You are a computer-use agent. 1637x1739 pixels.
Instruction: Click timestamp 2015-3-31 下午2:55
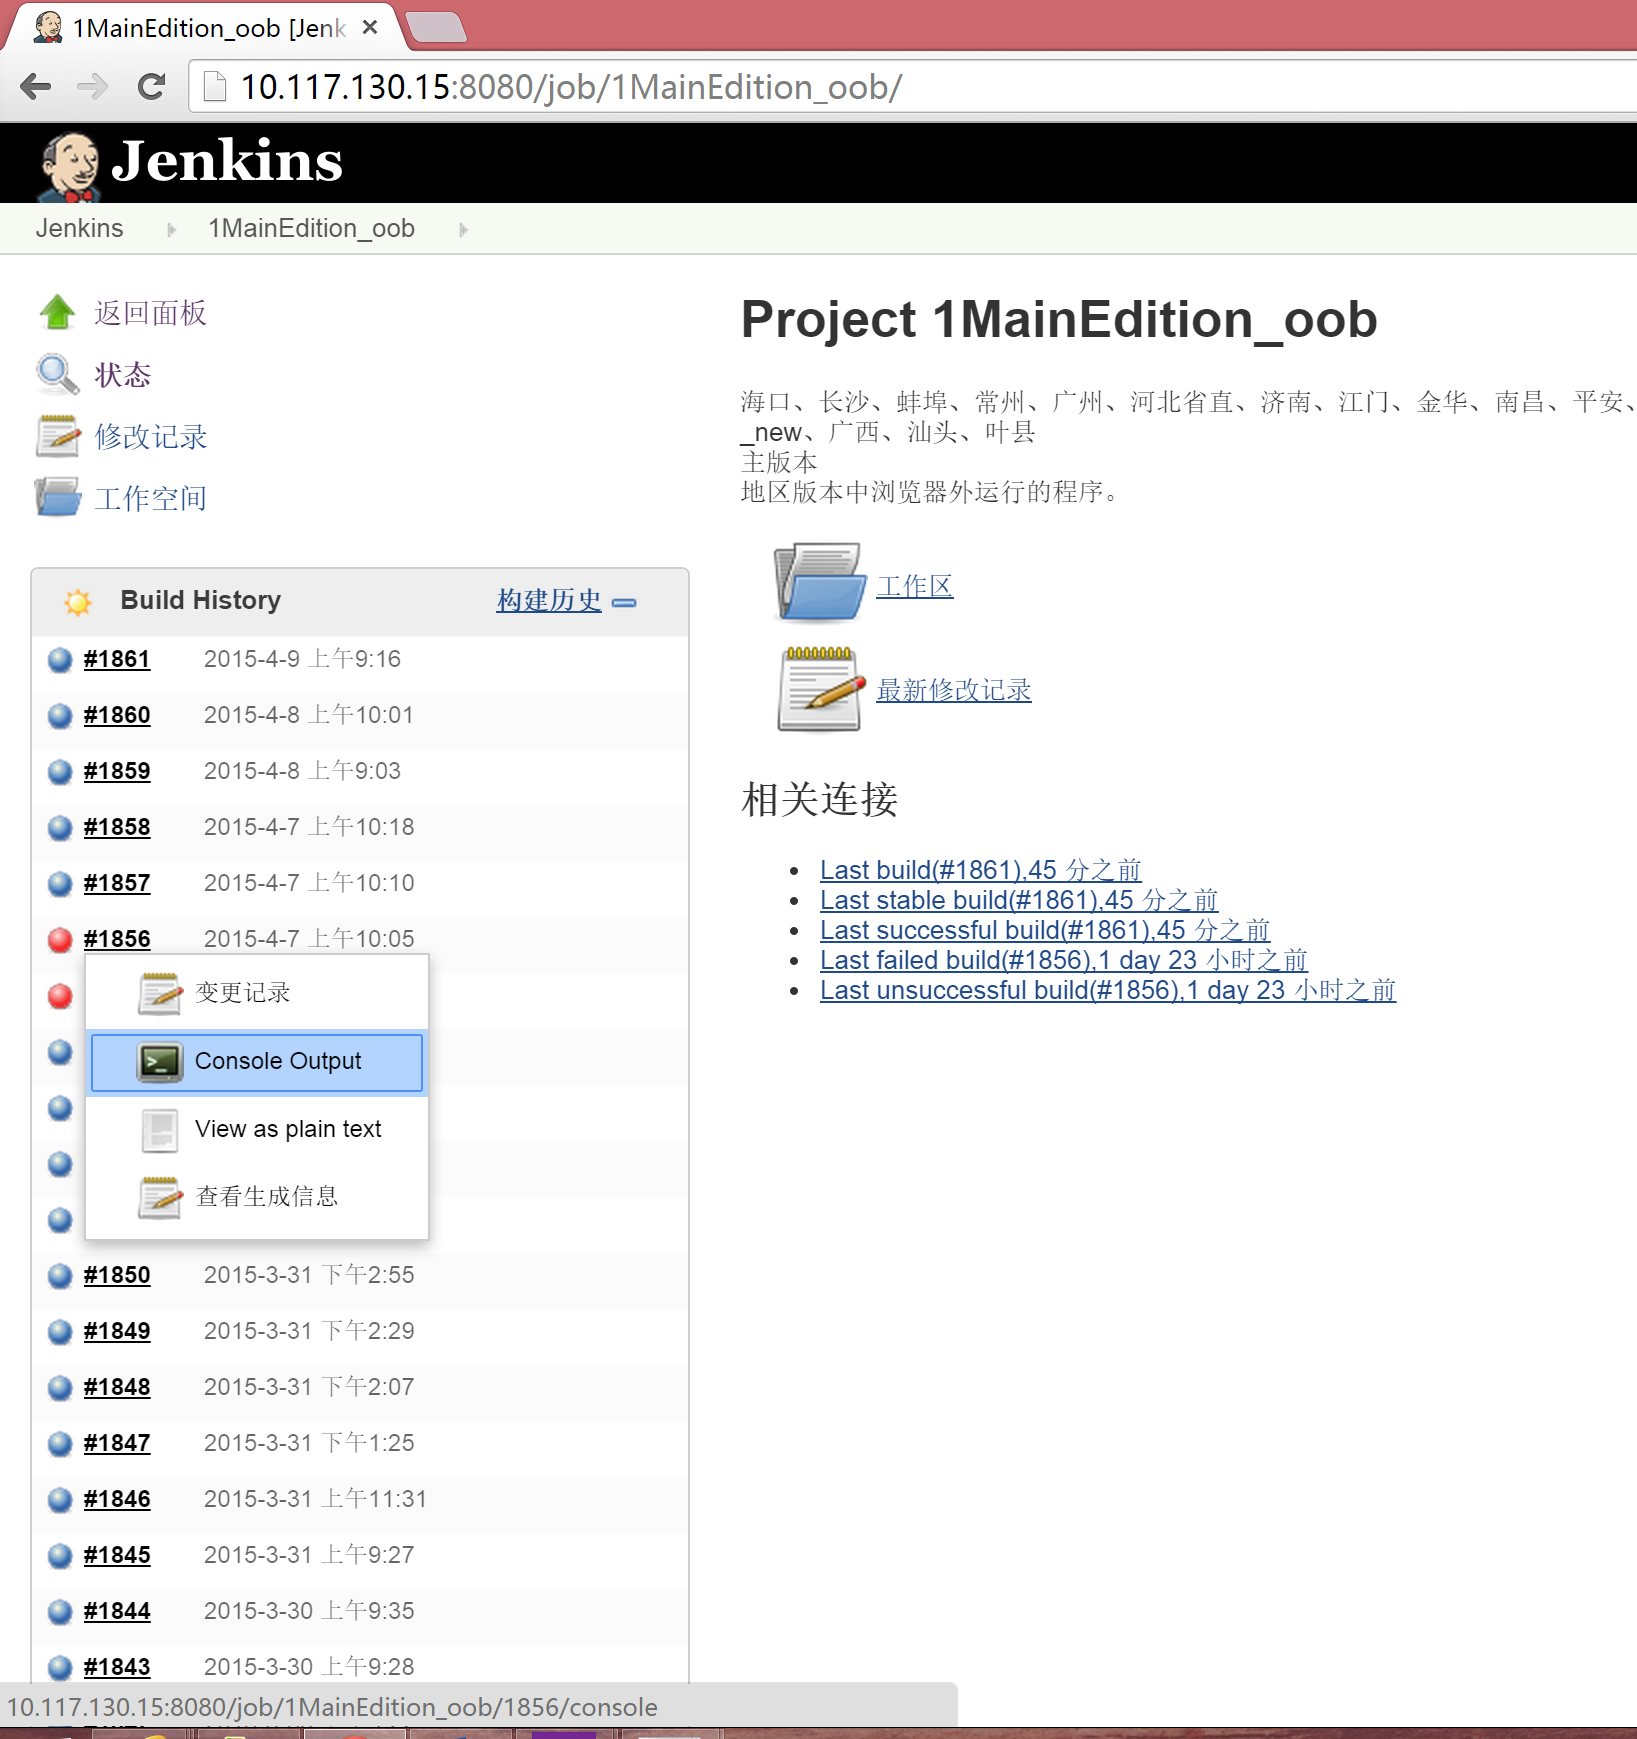309,1275
